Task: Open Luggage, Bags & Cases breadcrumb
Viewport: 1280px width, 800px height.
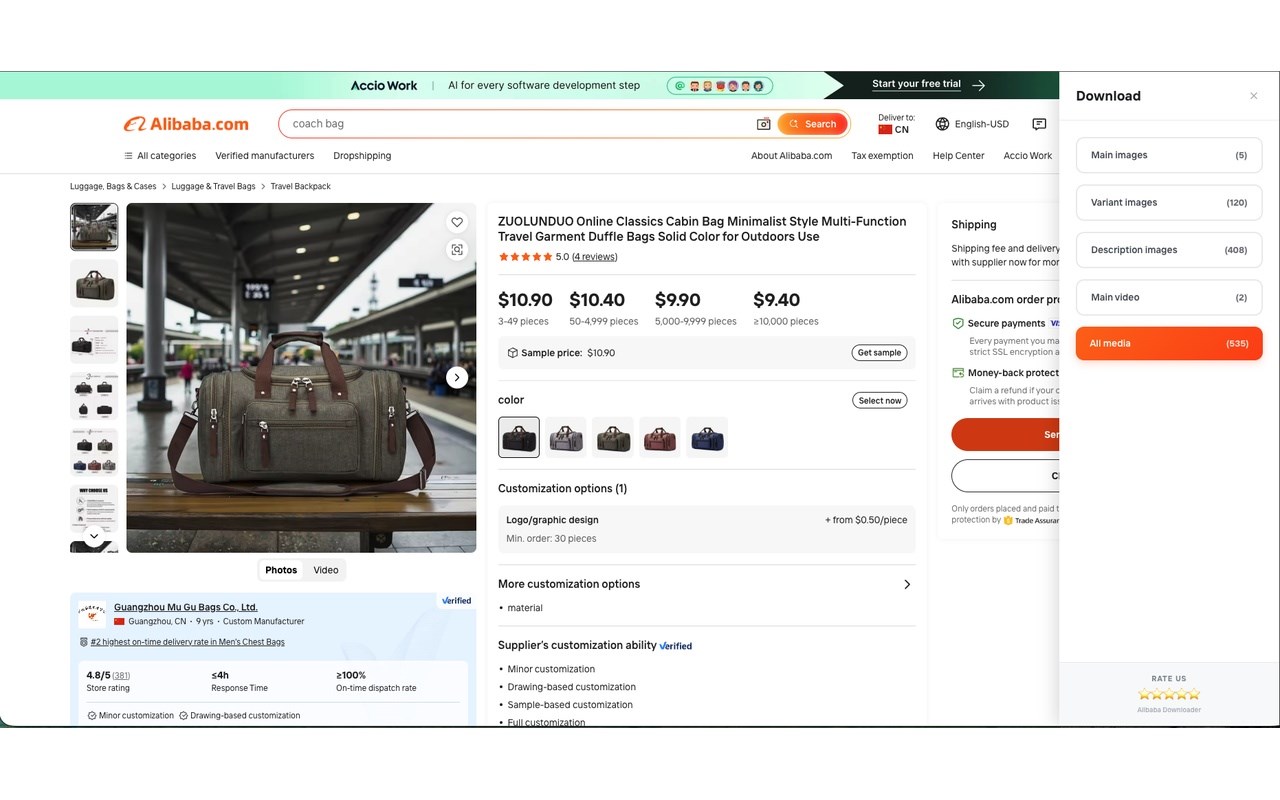Action: click(x=113, y=187)
